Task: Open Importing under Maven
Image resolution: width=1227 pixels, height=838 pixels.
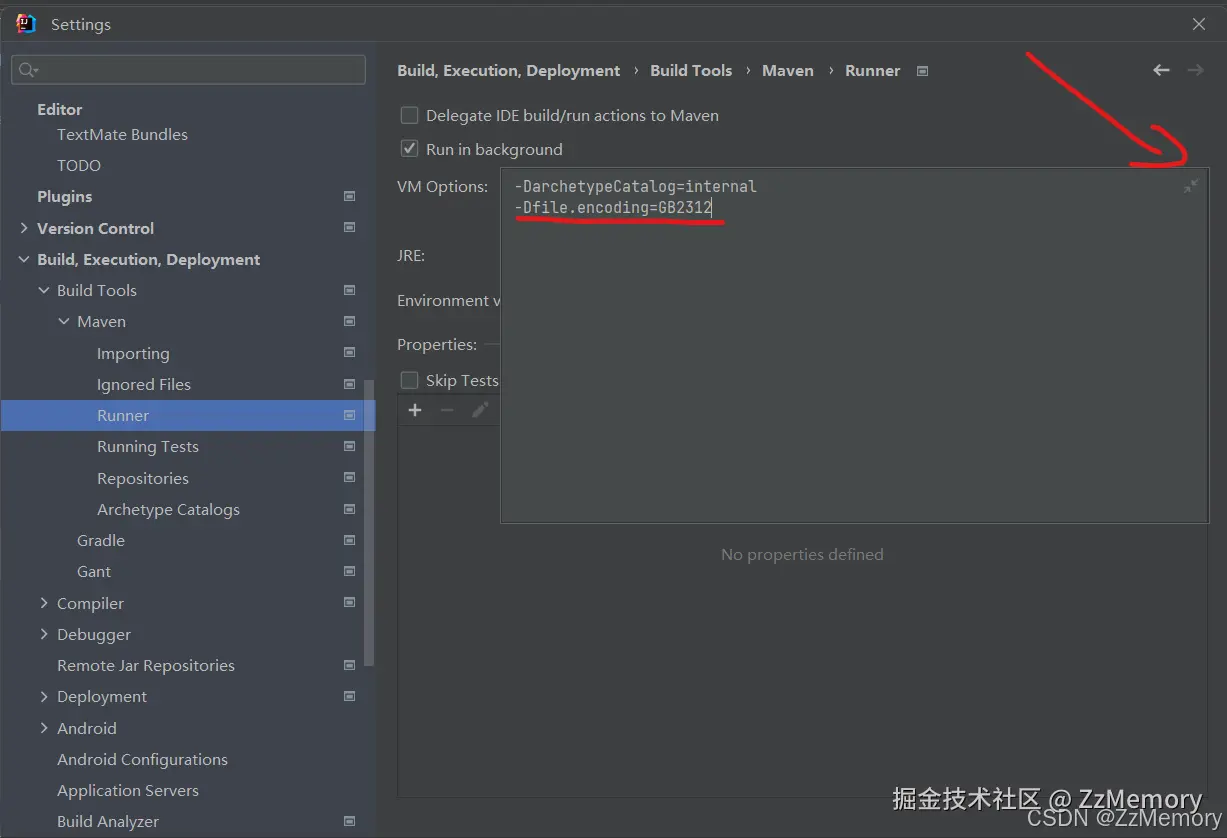Action: pyautogui.click(x=133, y=353)
